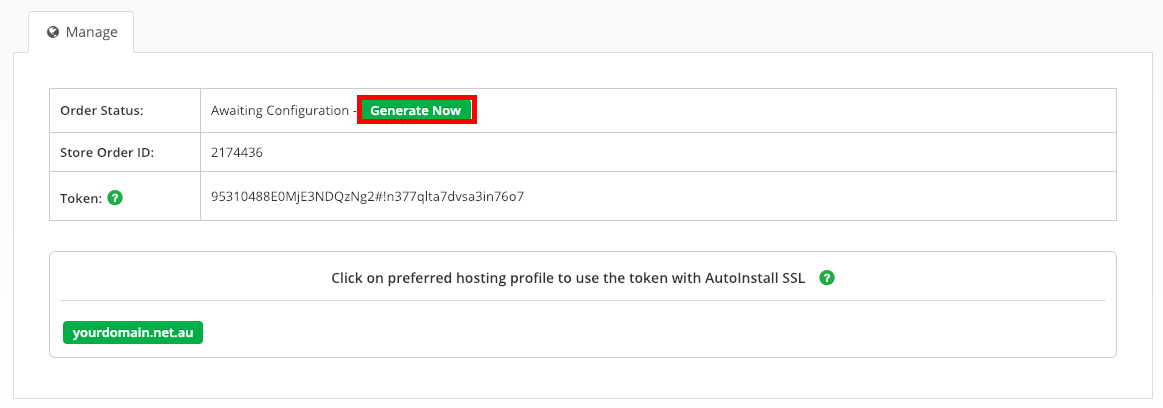Click the preferred hosting profile instruction text

click(x=568, y=278)
